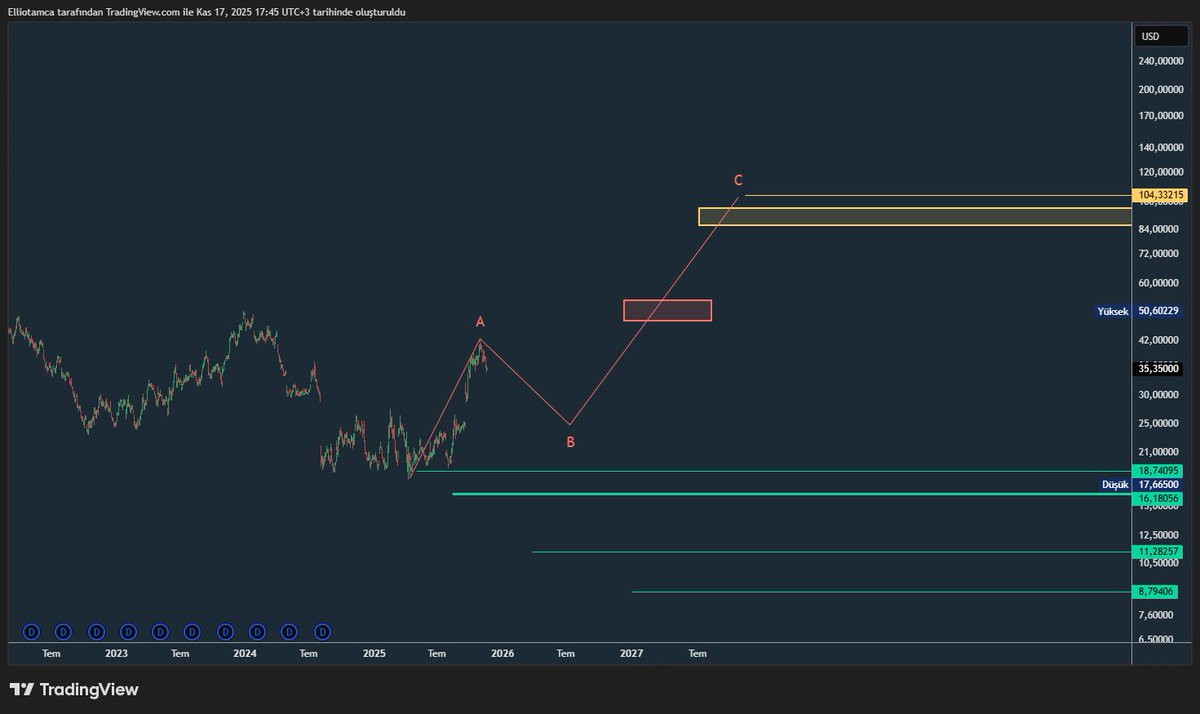
Task: Click the 240,00000 price axis tick
Action: [x=1159, y=61]
